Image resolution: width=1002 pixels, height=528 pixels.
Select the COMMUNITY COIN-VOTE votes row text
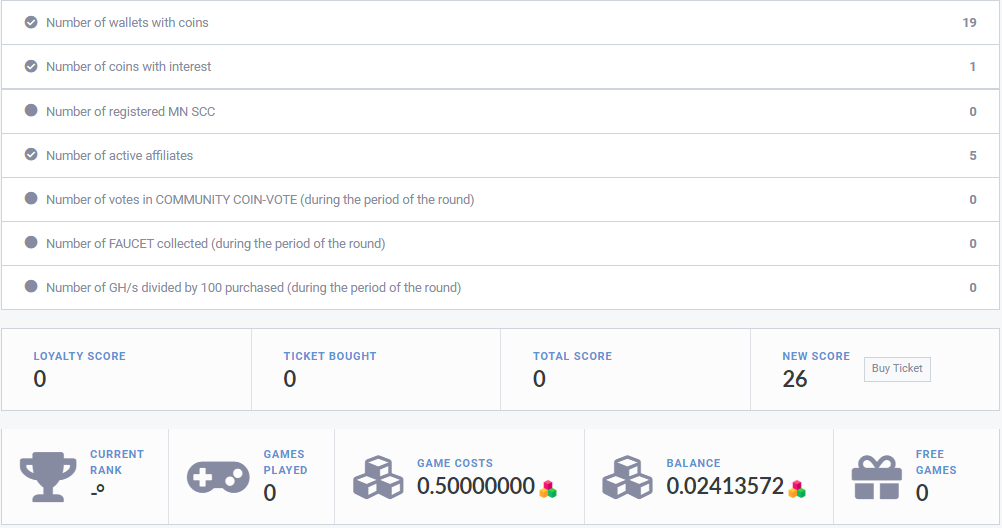(260, 199)
